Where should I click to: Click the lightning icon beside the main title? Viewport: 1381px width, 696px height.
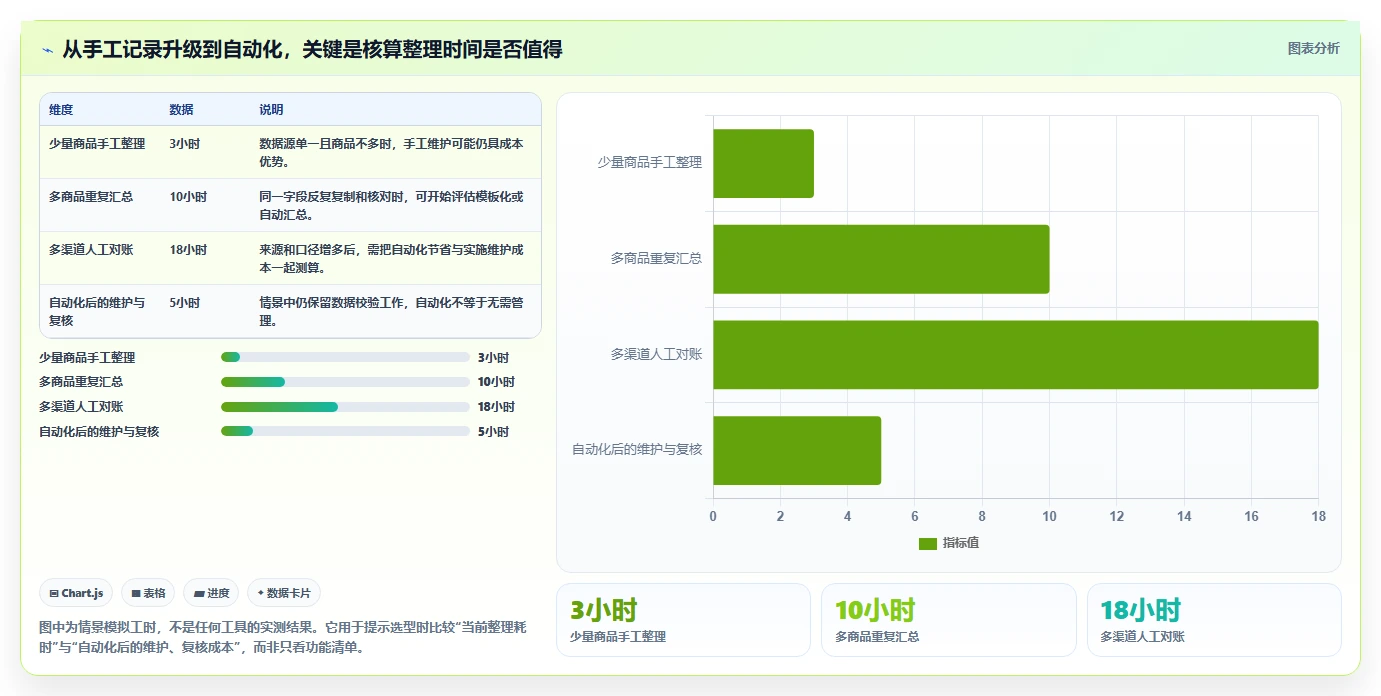(48, 49)
